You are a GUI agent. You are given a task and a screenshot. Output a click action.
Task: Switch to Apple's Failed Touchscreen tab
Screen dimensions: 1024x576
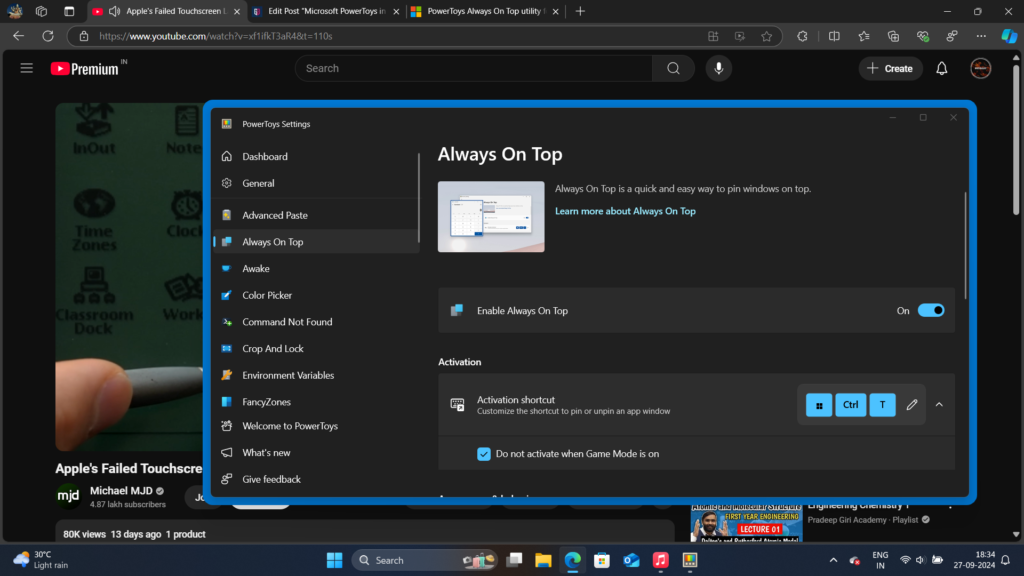(x=167, y=11)
